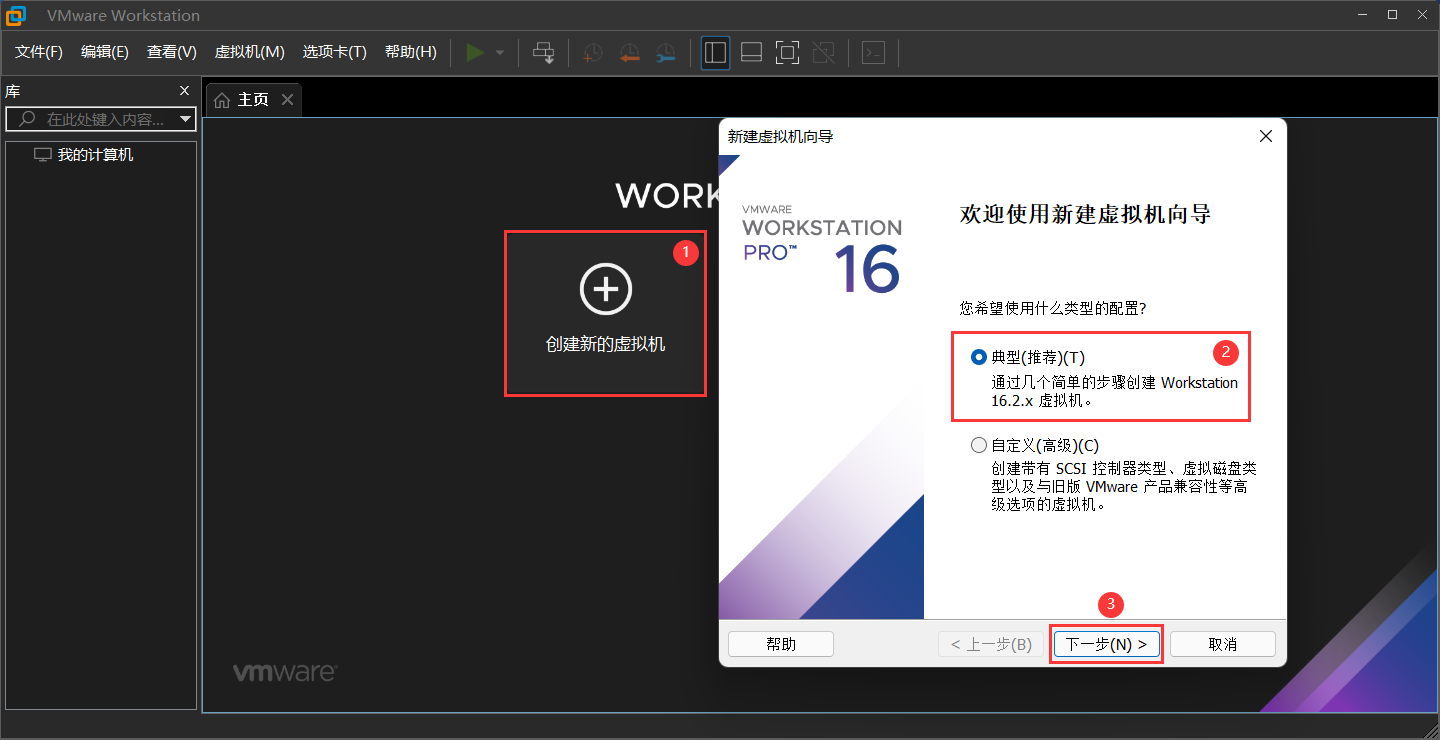The width and height of the screenshot is (1440, 740).
Task: Click the search magnifier icon in library
Action: coord(27,119)
